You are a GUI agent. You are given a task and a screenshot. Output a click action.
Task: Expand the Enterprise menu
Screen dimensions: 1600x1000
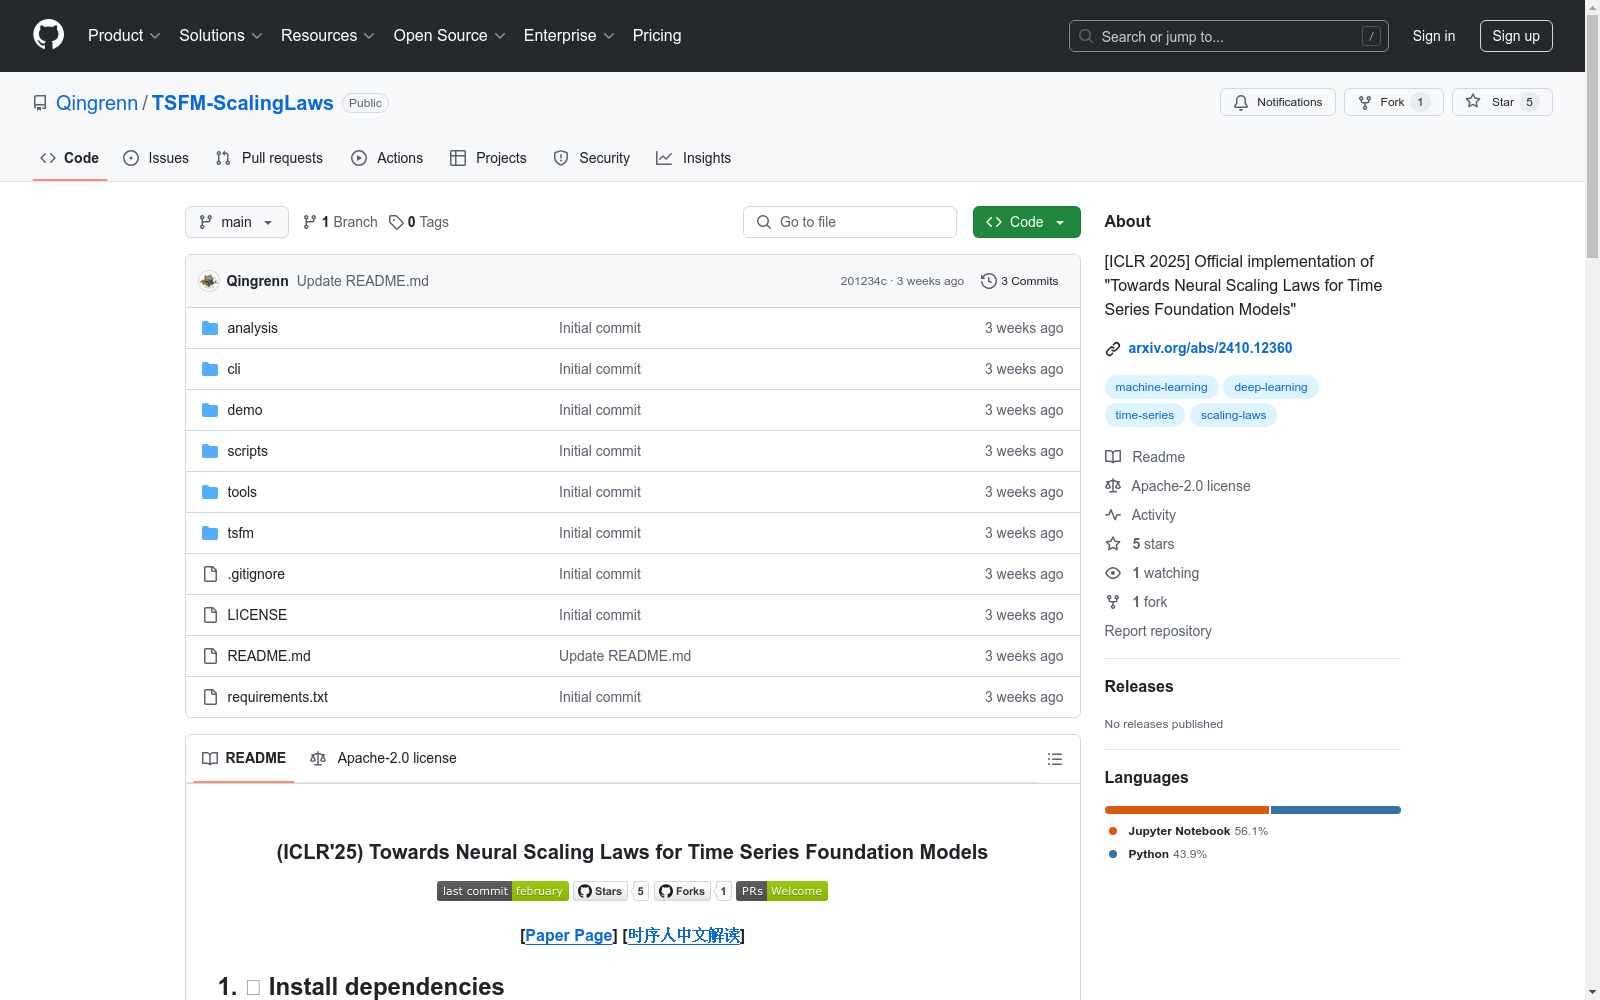(569, 36)
